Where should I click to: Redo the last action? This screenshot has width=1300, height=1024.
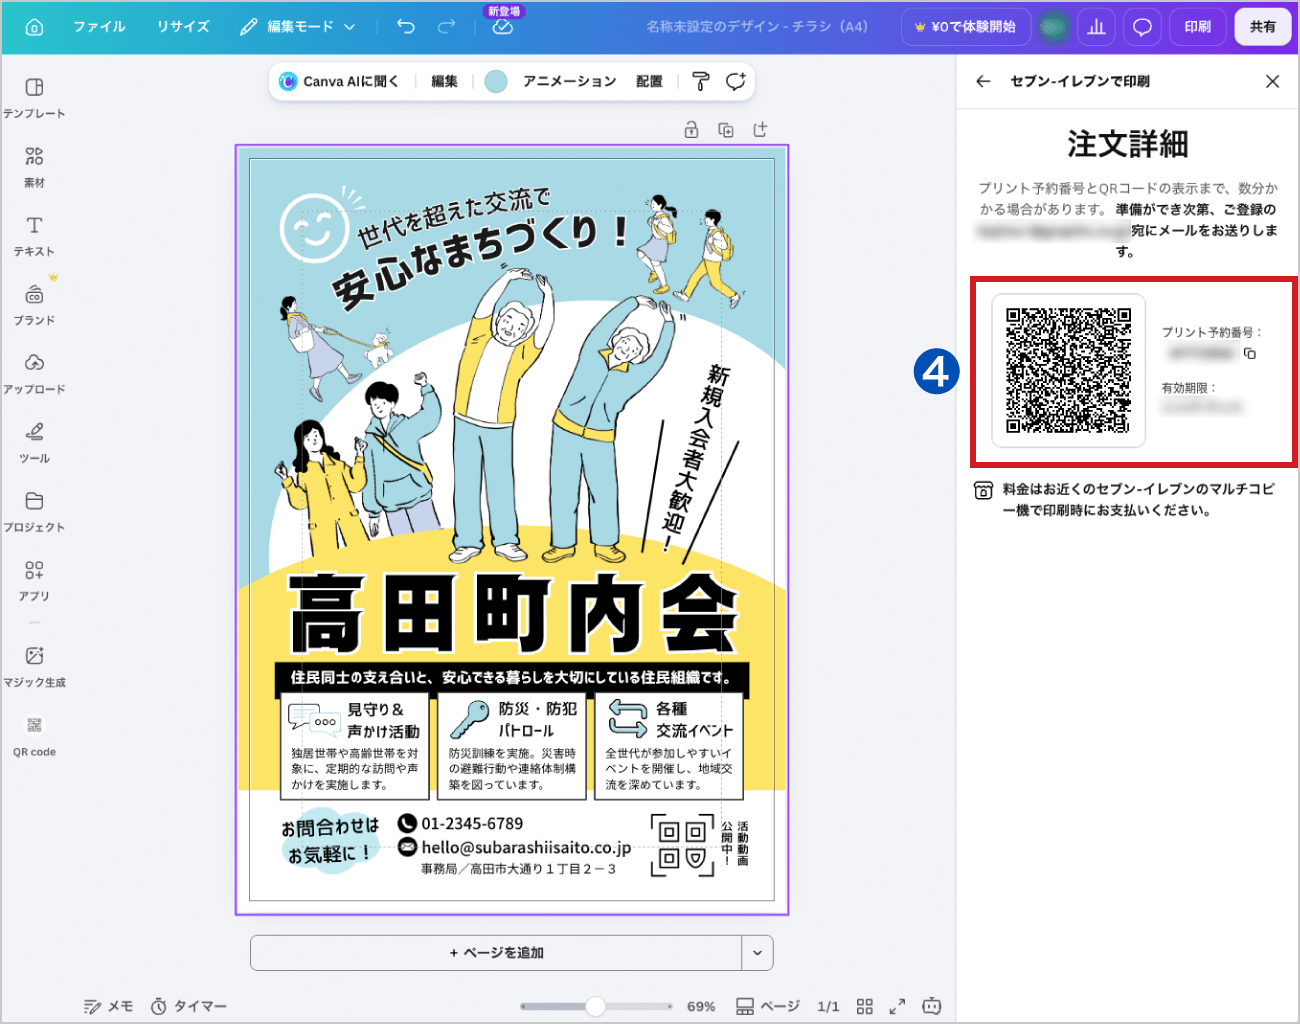[446, 27]
